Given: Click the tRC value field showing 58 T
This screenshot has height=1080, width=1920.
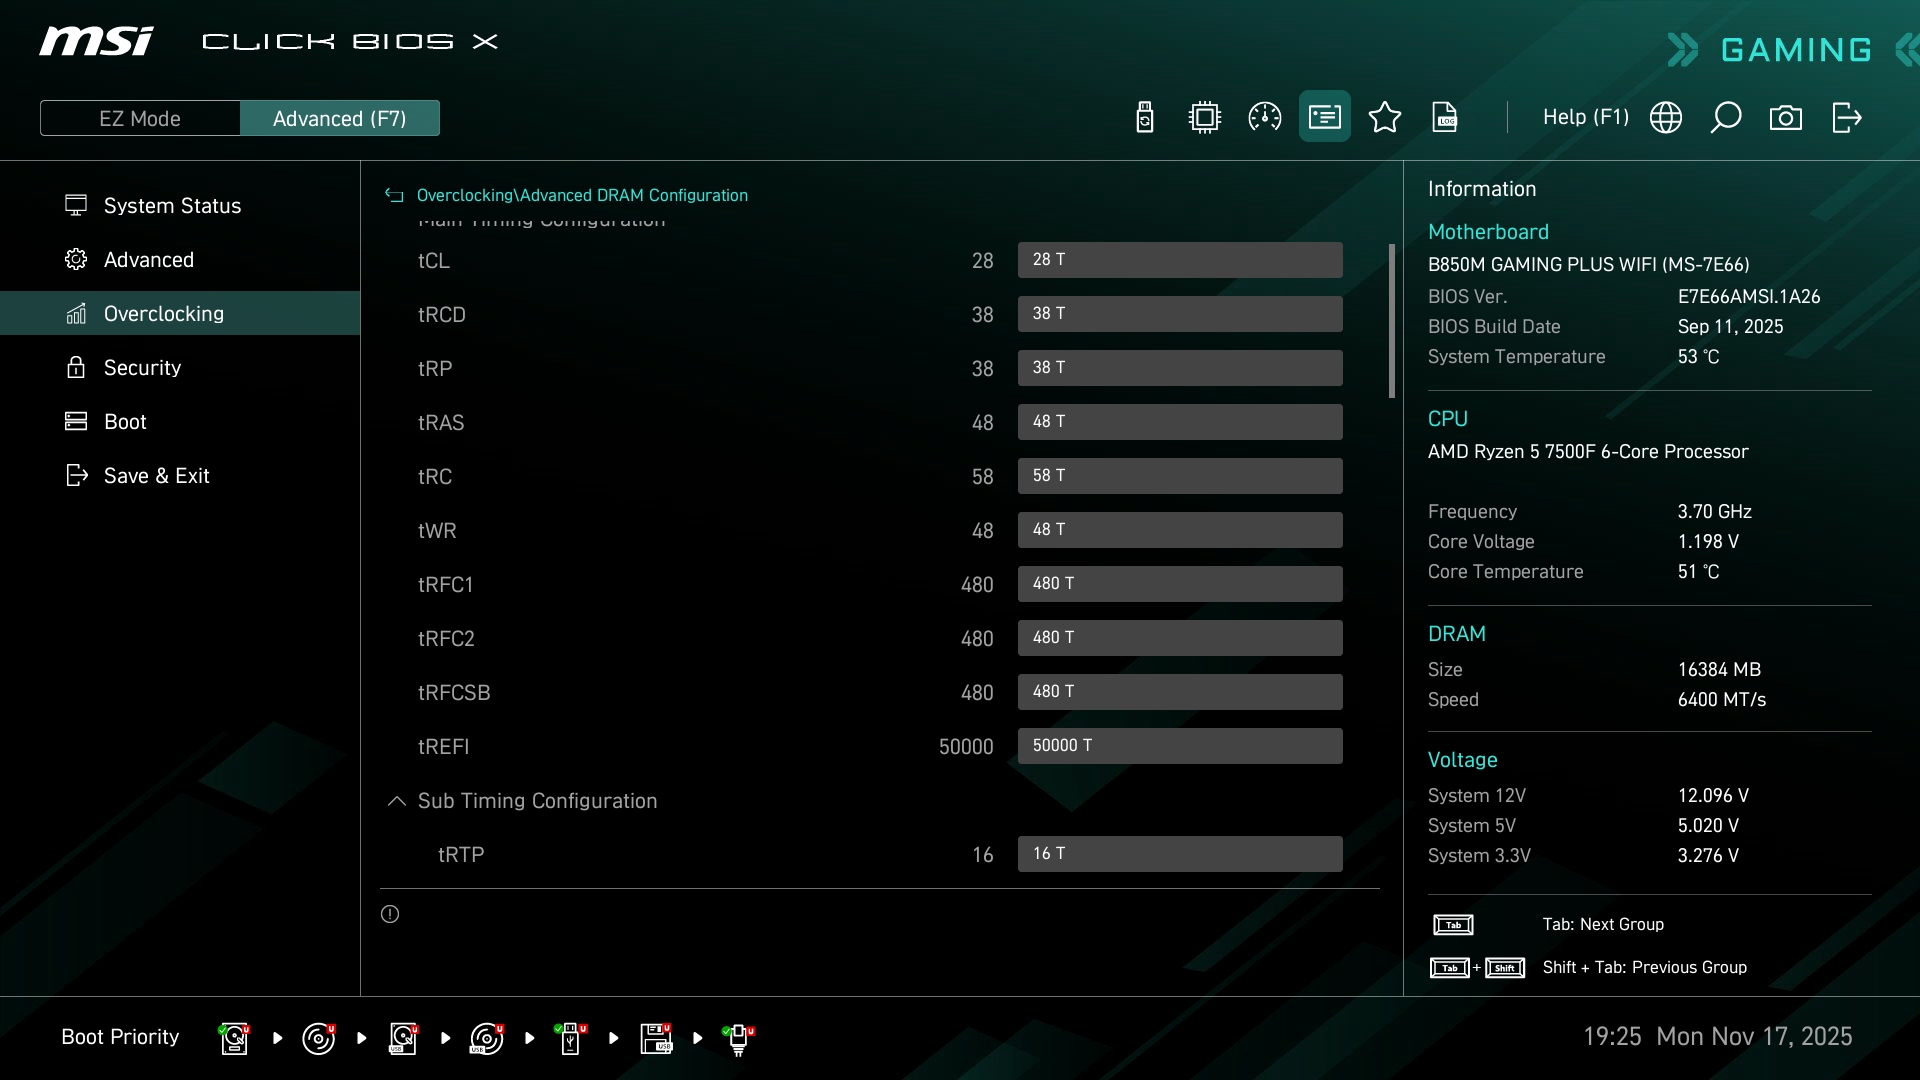Looking at the screenshot, I should (1180, 476).
